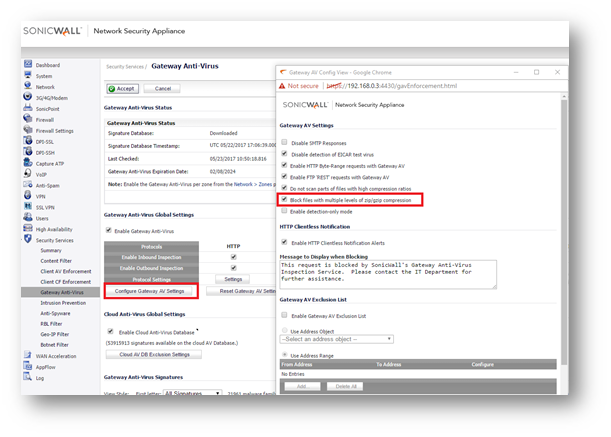Click Cloud AV DB Exclusion Settings button
Viewport: 611px width, 437px height.
pos(154,355)
